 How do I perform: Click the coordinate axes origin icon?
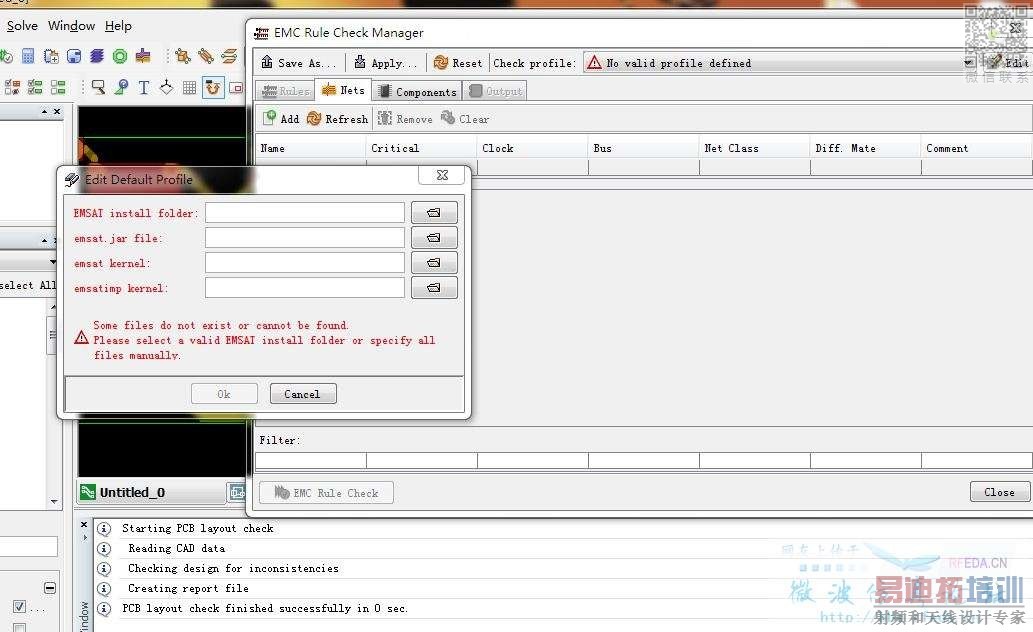pyautogui.click(x=166, y=87)
